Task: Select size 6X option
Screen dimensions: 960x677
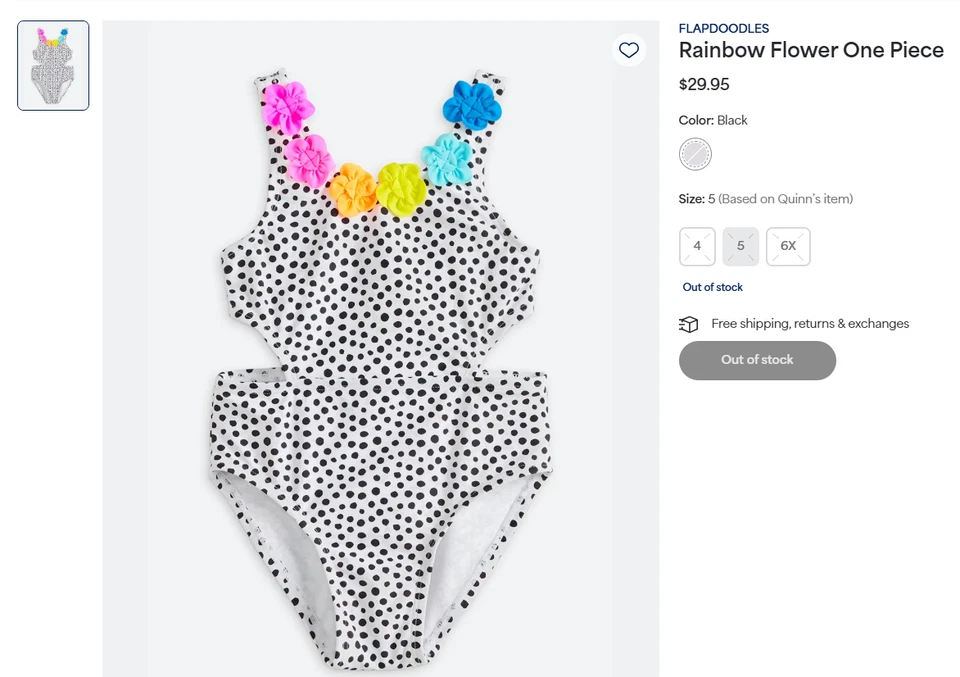Action: (788, 246)
